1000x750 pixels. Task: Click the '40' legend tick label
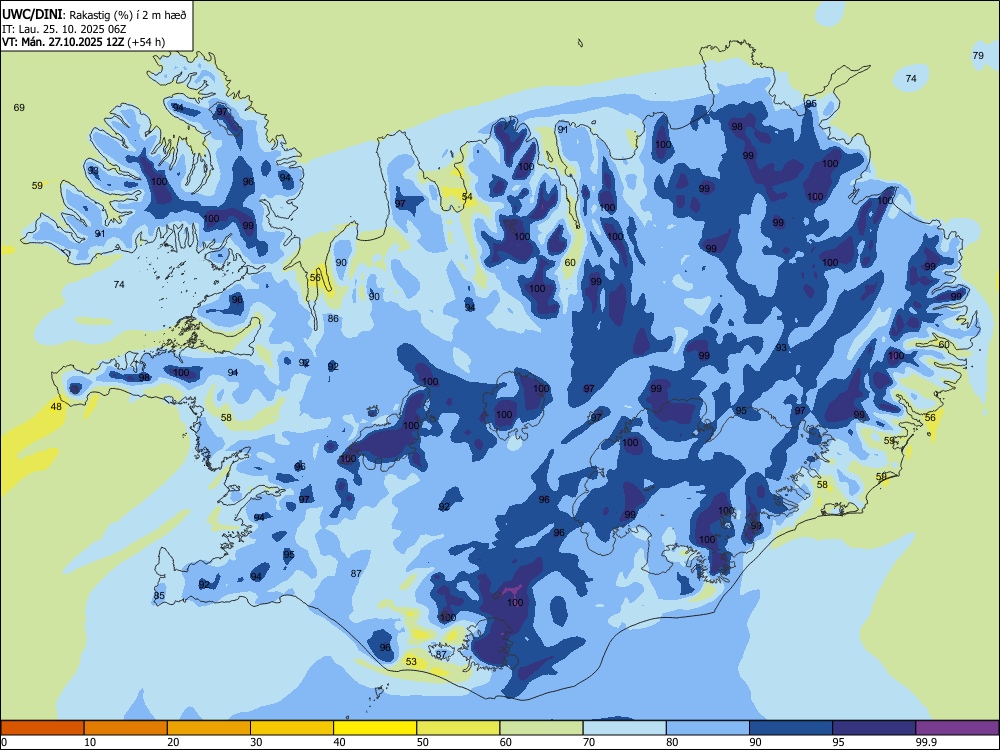pos(339,742)
